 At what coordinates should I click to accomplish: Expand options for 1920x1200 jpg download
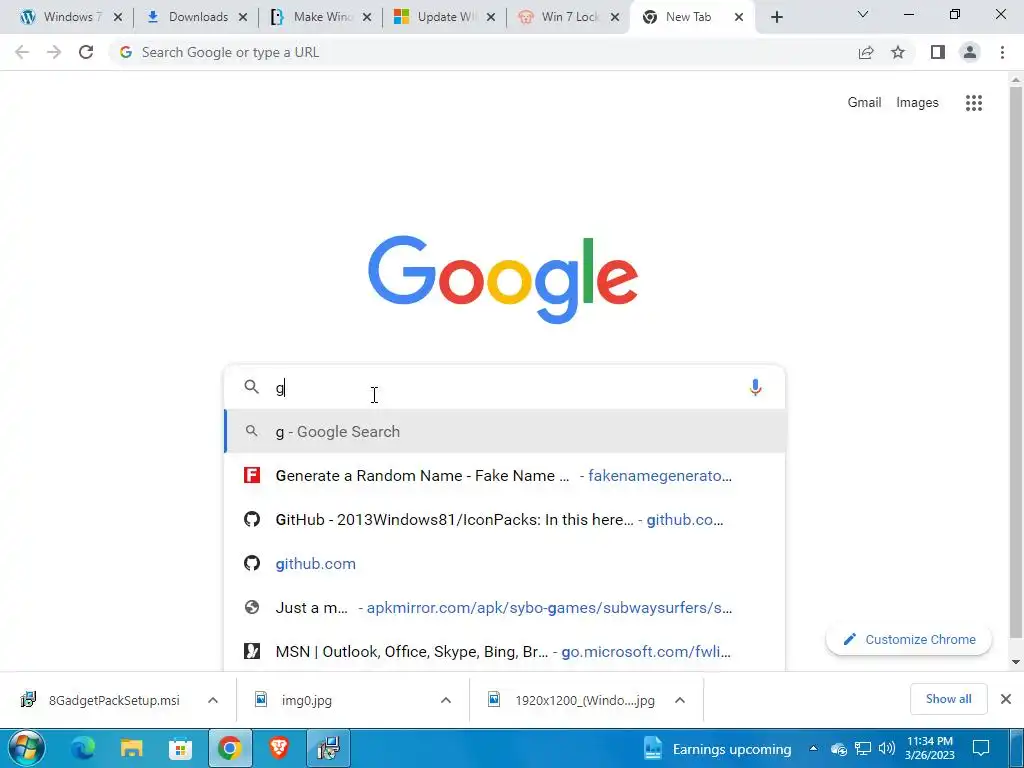coord(680,700)
